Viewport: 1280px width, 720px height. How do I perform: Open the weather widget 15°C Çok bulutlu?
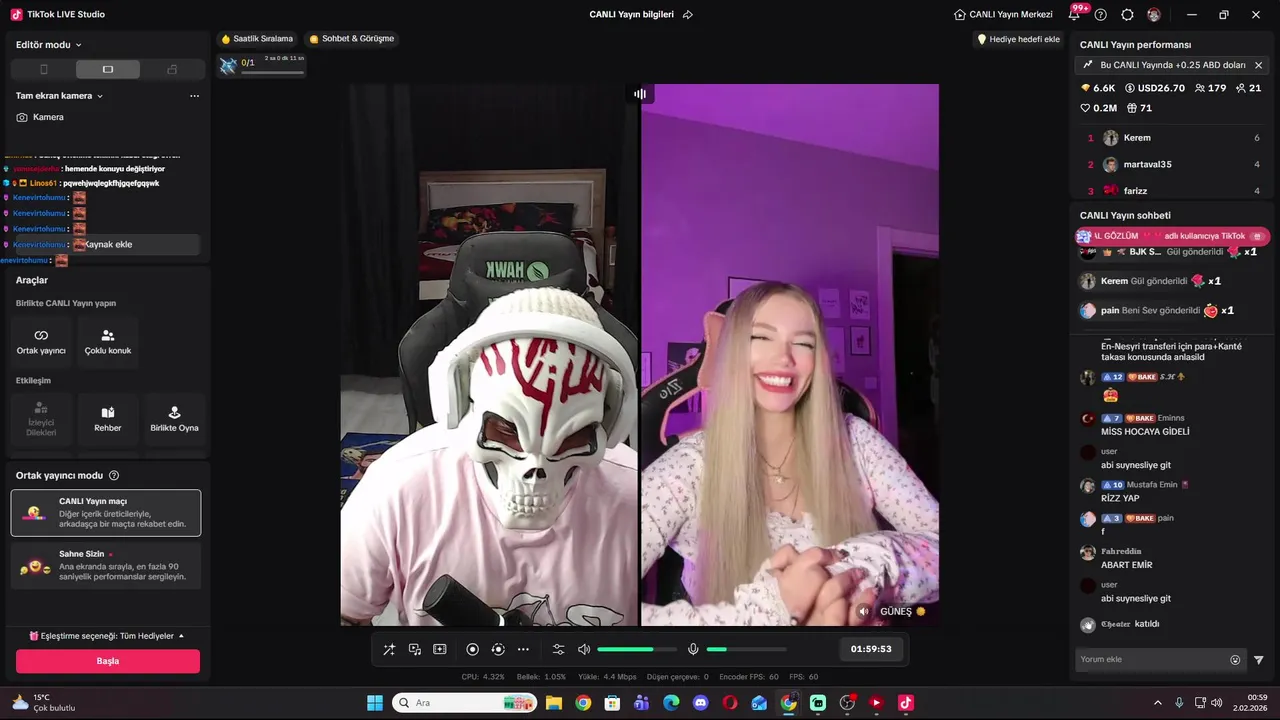pyautogui.click(x=44, y=703)
